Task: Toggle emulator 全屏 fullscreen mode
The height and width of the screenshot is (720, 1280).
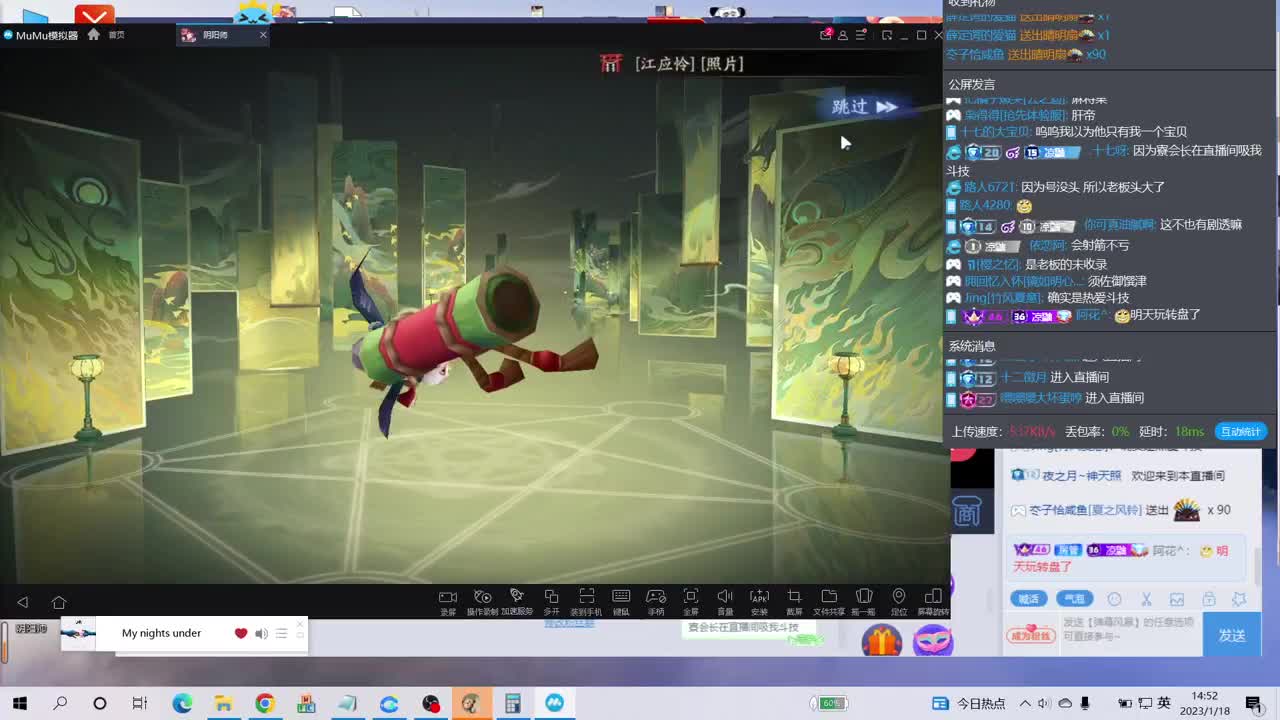Action: point(690,601)
